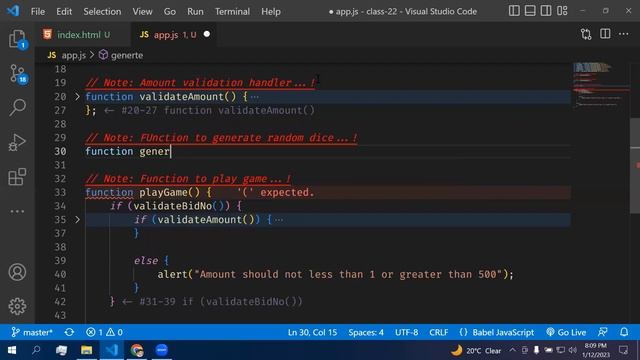Open the Go menu
The width and height of the screenshot is (640, 360).
pyautogui.click(x=170, y=11)
